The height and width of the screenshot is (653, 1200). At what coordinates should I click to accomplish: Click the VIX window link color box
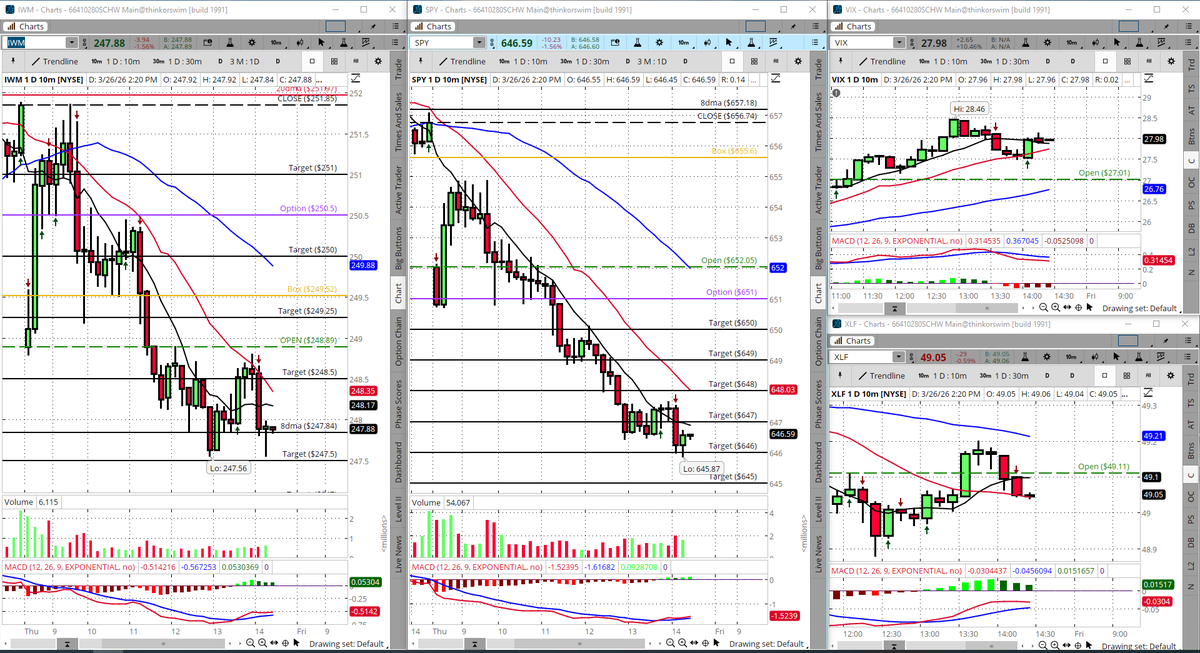click(1129, 26)
